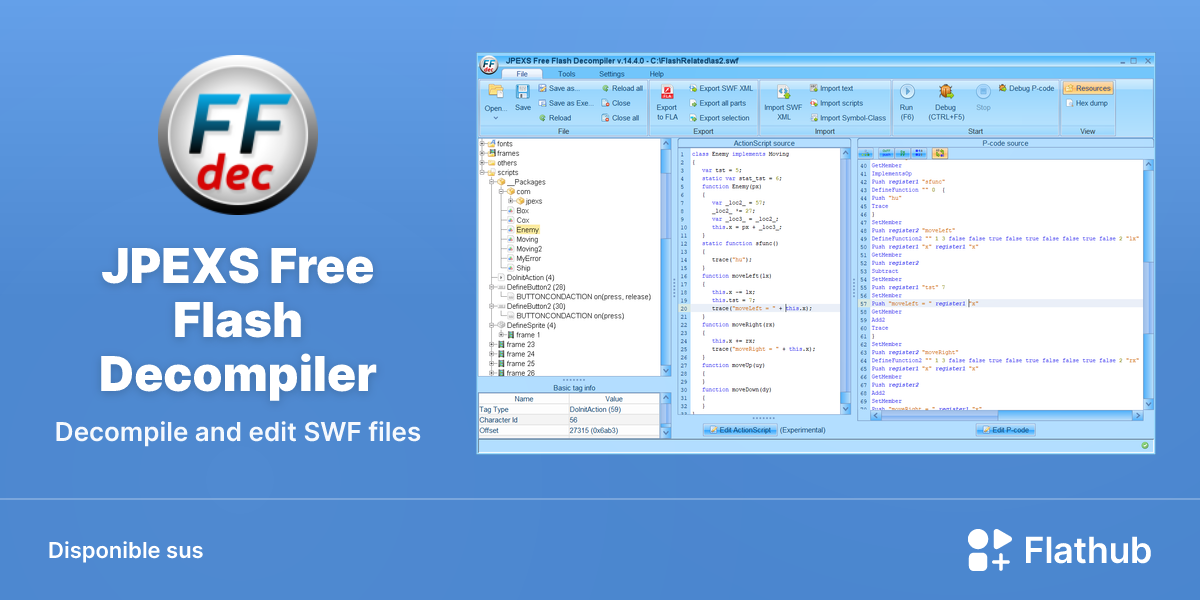Click the Value column header in tag info

[x=614, y=398]
